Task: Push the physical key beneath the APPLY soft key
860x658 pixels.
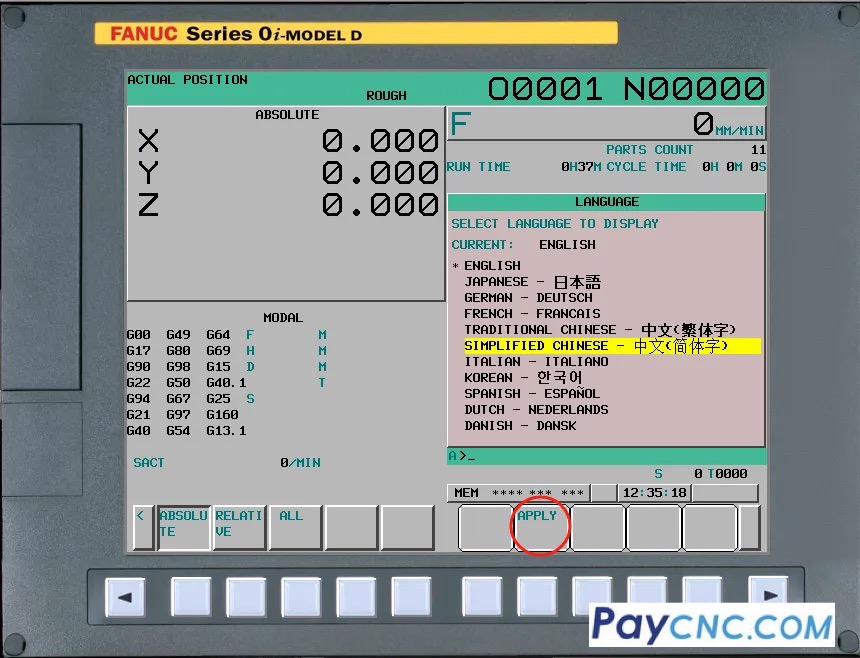Action: pos(537,597)
